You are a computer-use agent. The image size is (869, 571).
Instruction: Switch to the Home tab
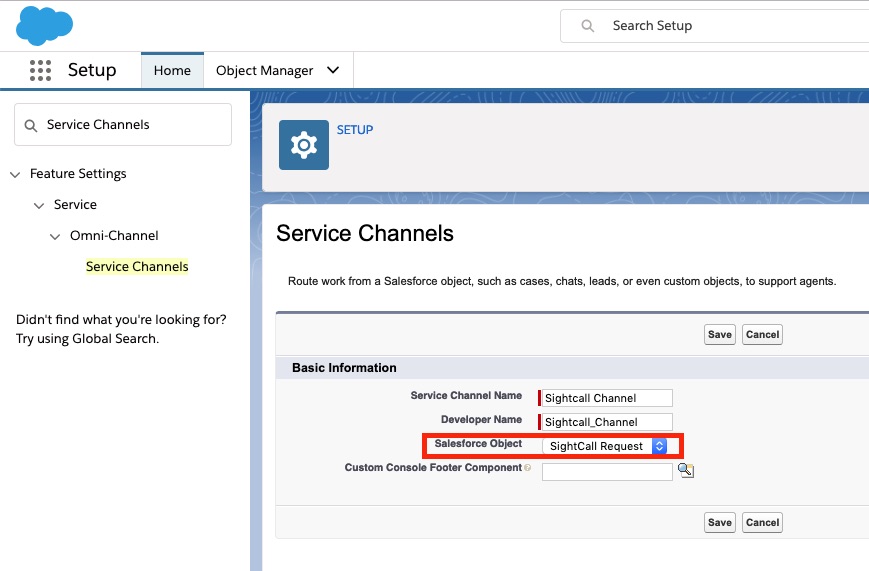pos(172,70)
